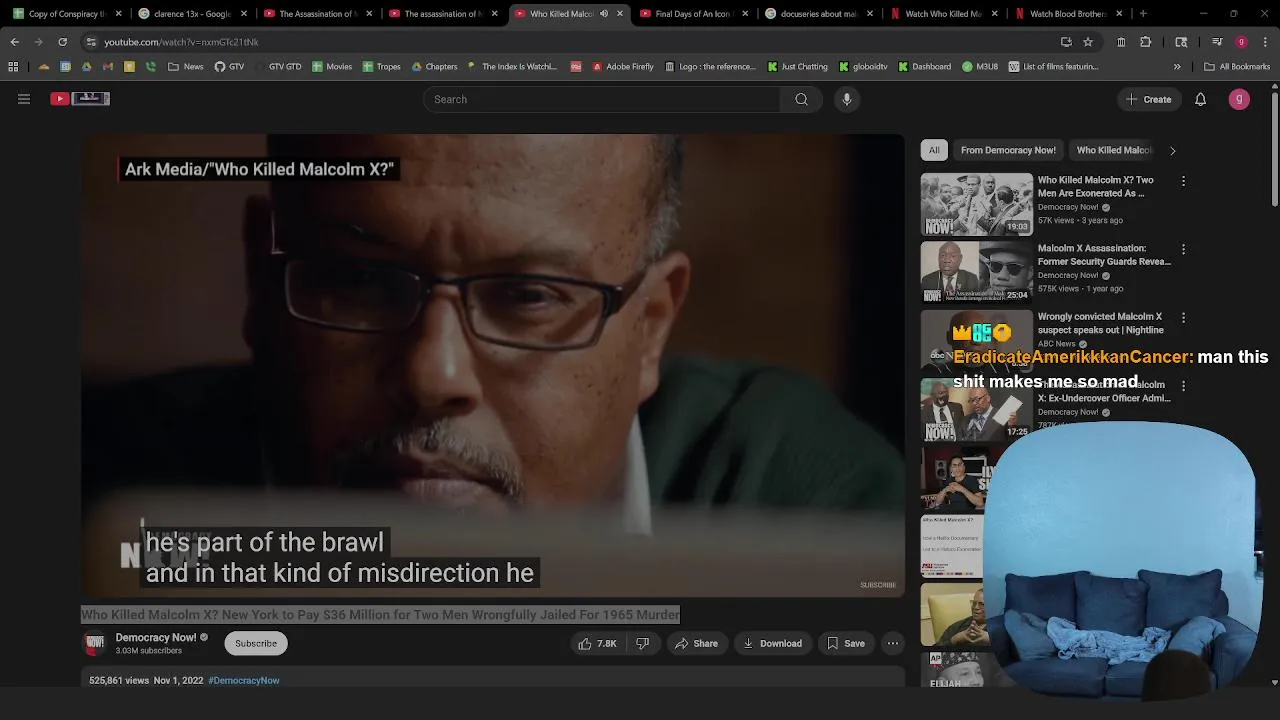The image size is (1280, 720).
Task: Open more actions for this video
Action: [x=893, y=643]
